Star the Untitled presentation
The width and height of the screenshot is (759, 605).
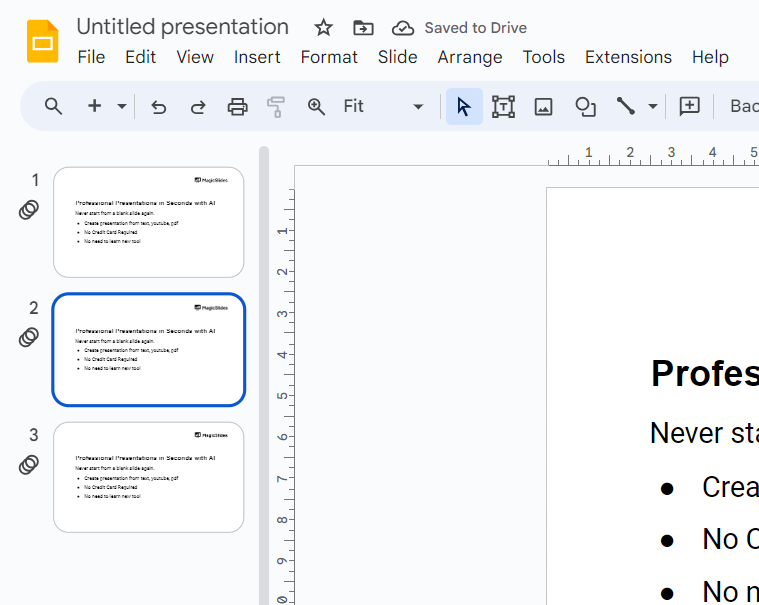pos(323,28)
